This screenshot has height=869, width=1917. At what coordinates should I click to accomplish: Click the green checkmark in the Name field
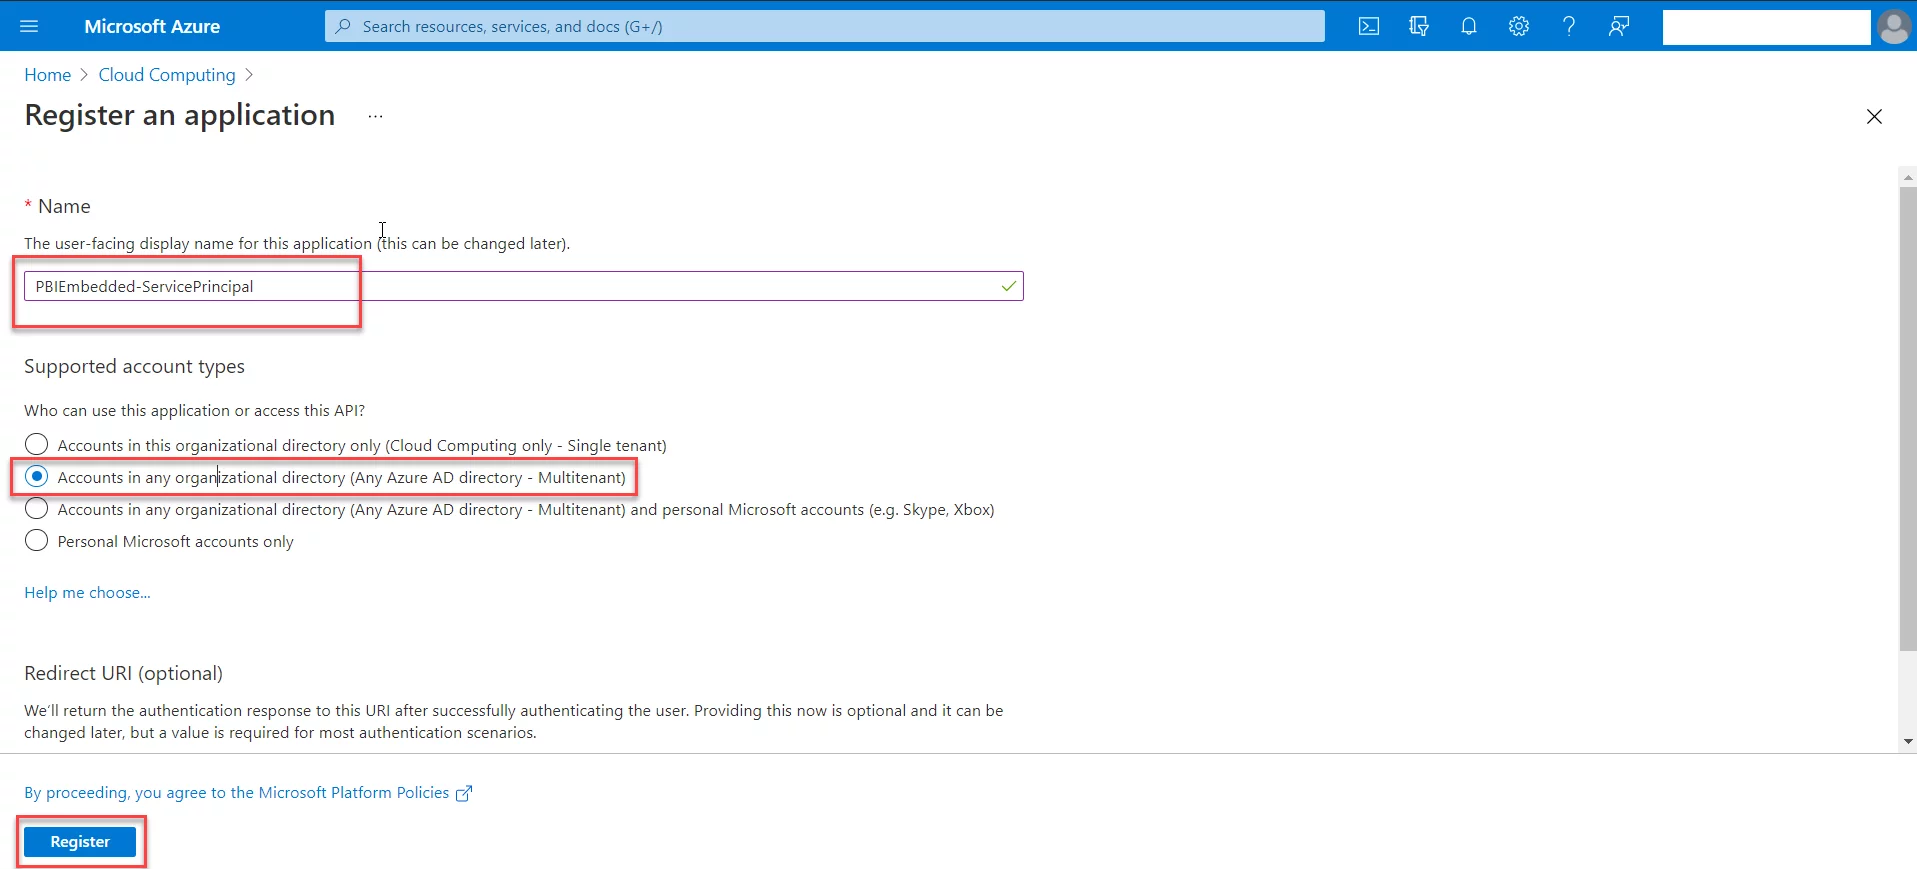(1009, 286)
